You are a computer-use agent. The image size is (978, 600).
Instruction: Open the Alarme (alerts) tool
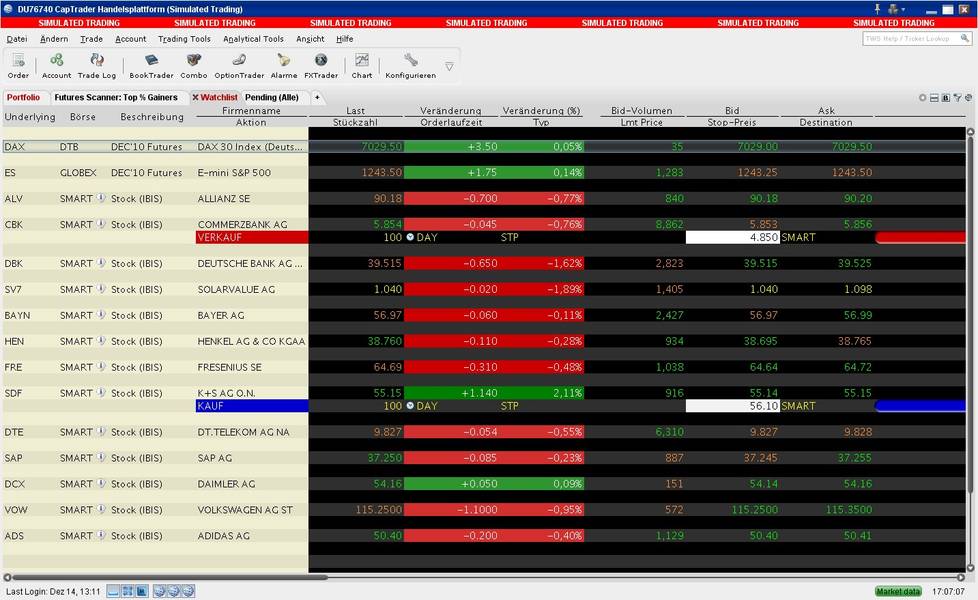[x=284, y=65]
